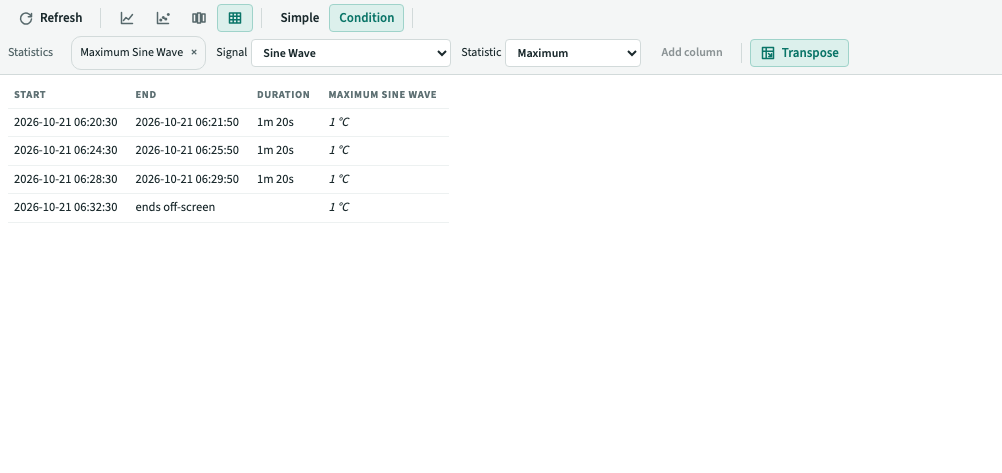Open the Signal dropdown showing Sine Wave
Image resolution: width=1002 pixels, height=473 pixels.
pos(351,53)
